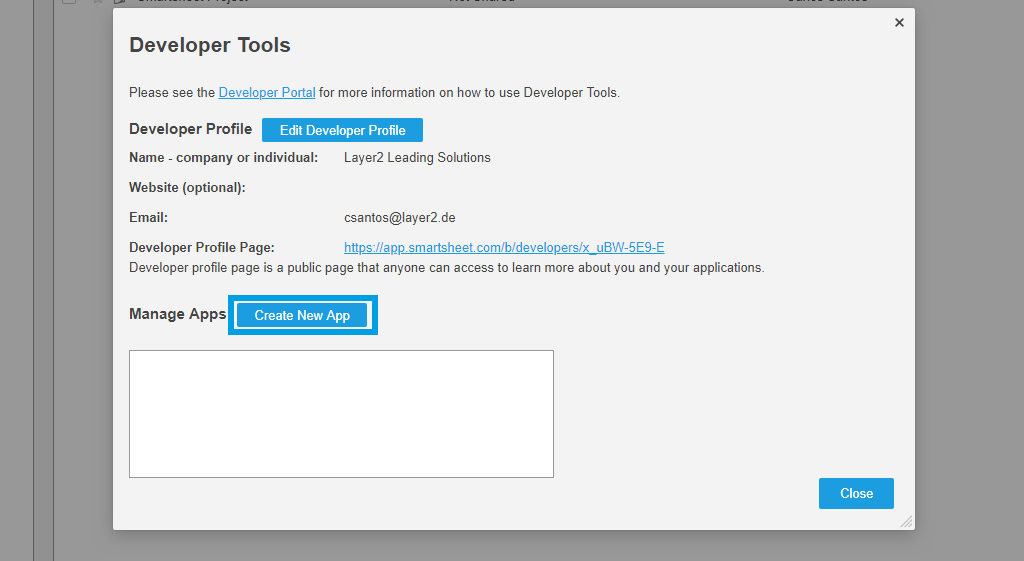Click the public profile page description sentence
Viewport: 1024px width, 561px height.
(x=446, y=267)
